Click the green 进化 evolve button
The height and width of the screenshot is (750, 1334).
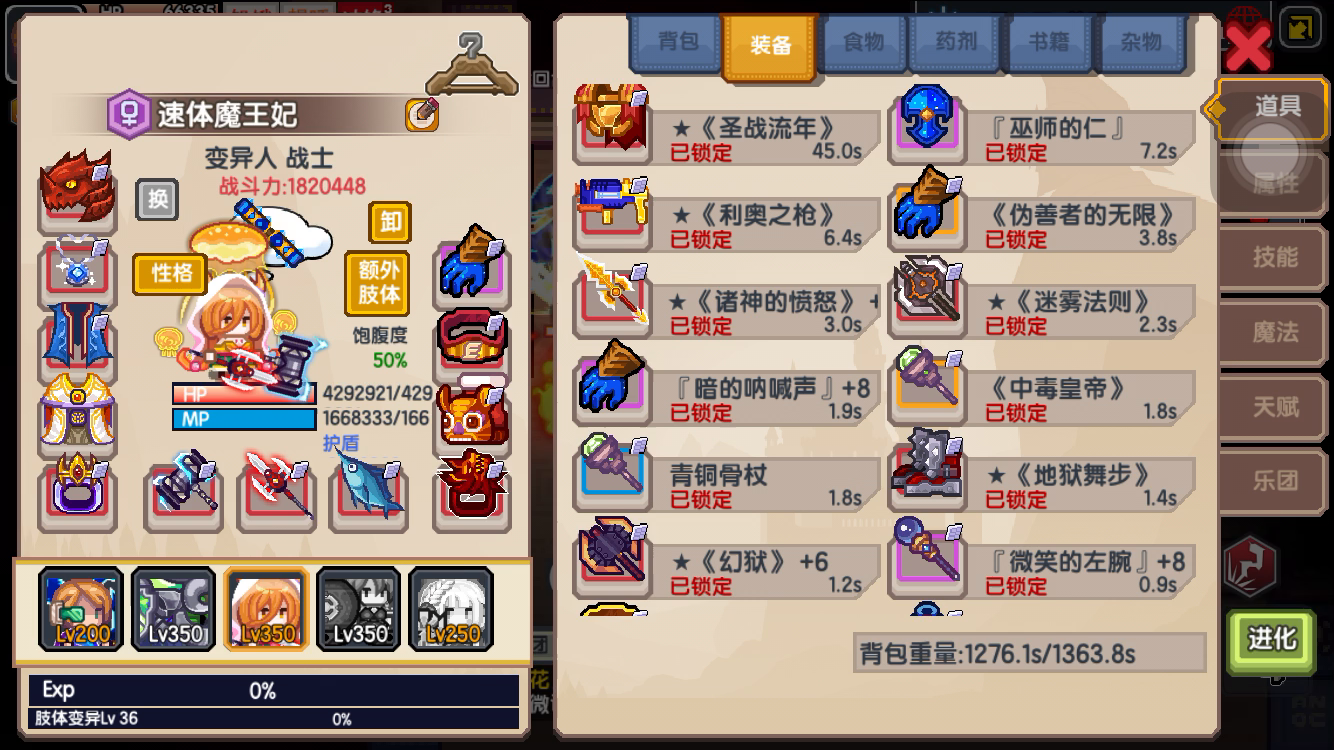click(1271, 639)
